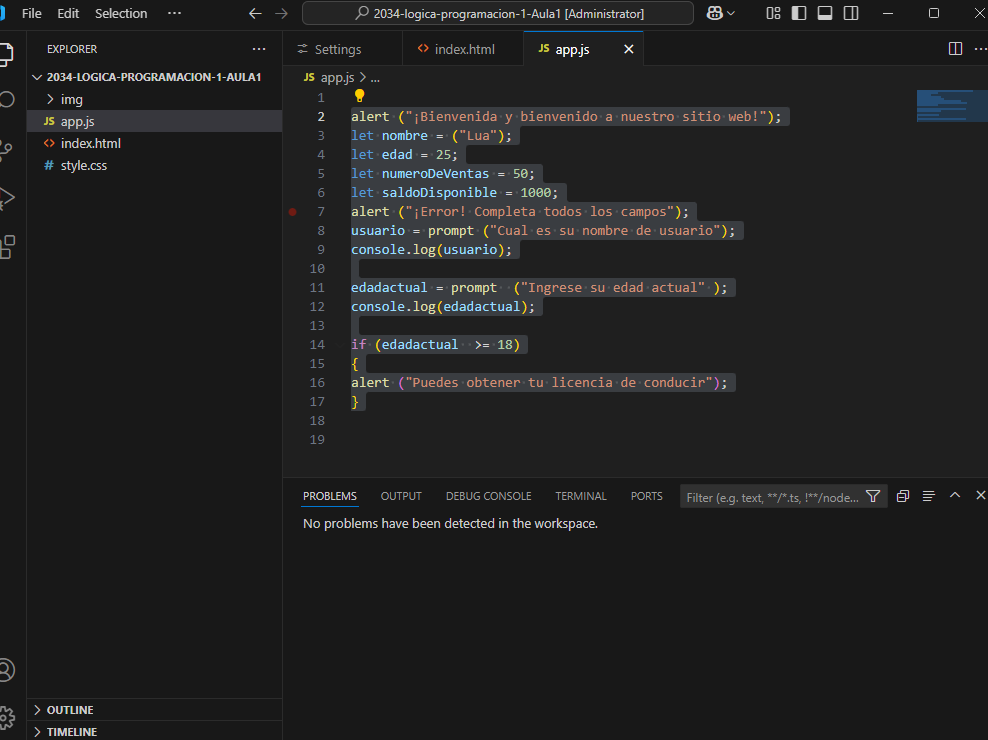The image size is (988, 740).
Task: Close the bottom panel with its X
Action: 980,495
